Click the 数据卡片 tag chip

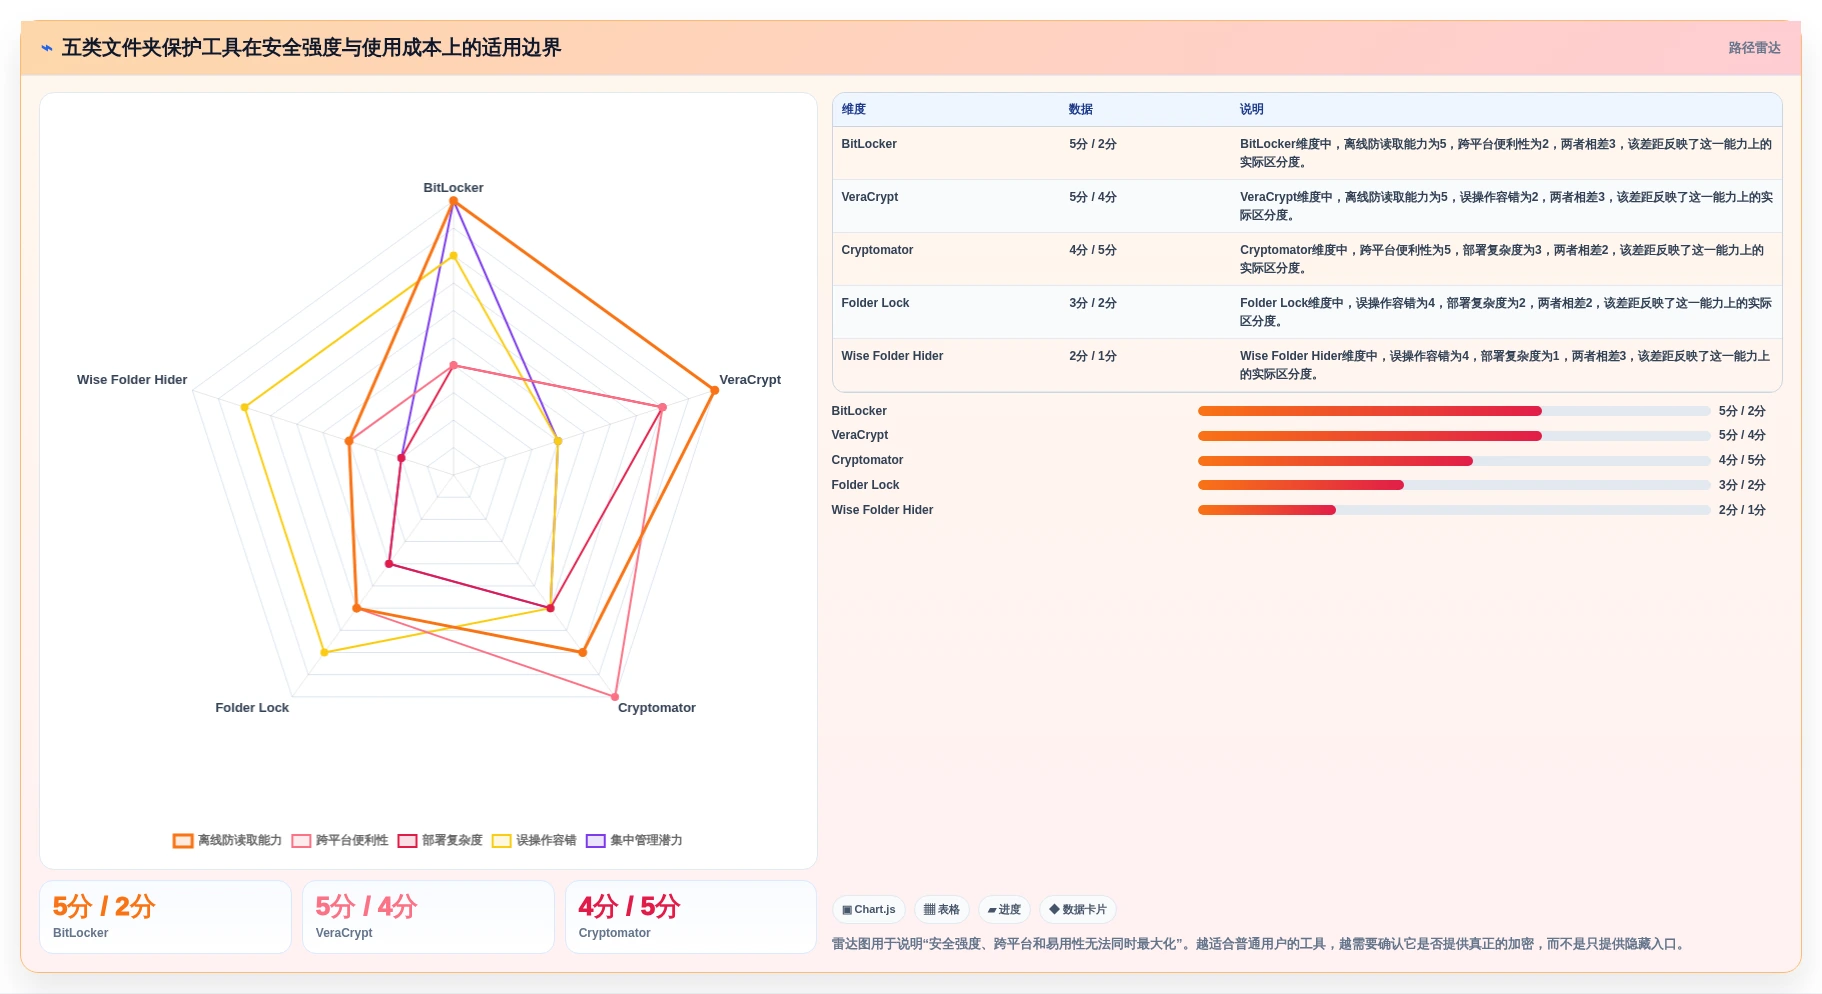(x=1078, y=910)
